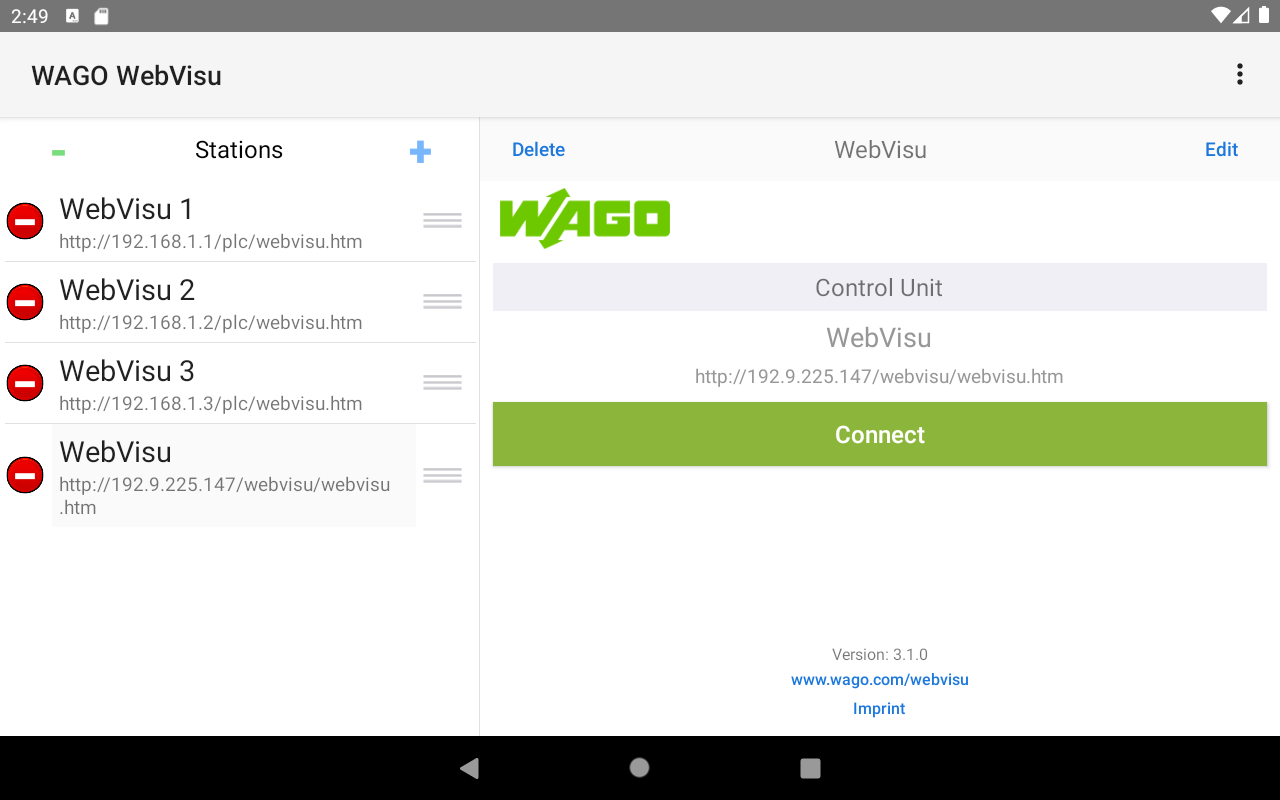
Task: Grab the reorder handle for the 192.9.225.147 station
Action: pos(442,476)
